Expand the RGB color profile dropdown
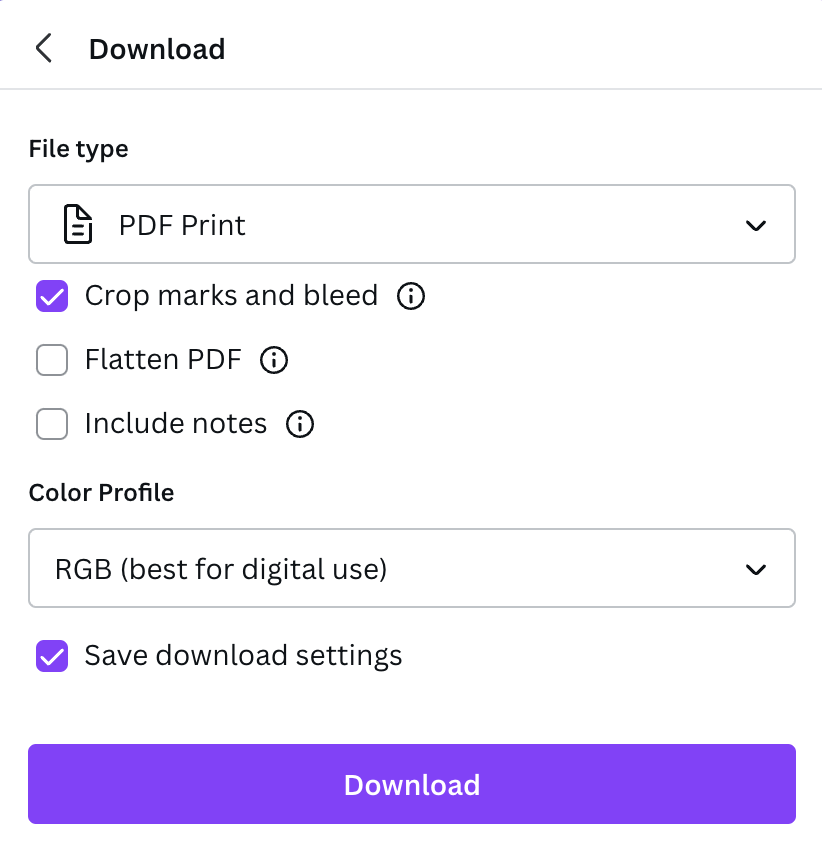The height and width of the screenshot is (850, 822). click(412, 568)
